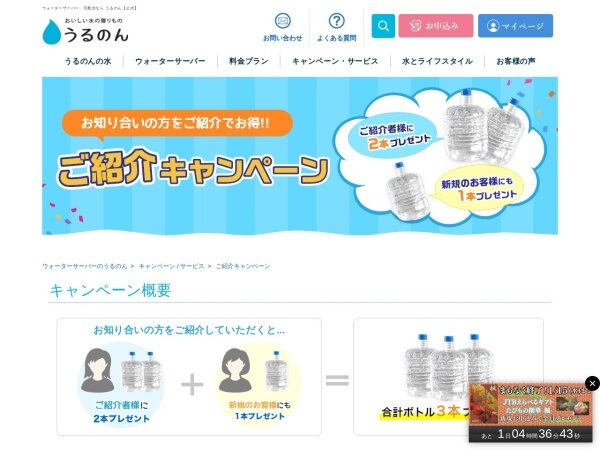Select キャンペーン・サービス in the navigation
The height and width of the screenshot is (450, 600).
(x=335, y=61)
